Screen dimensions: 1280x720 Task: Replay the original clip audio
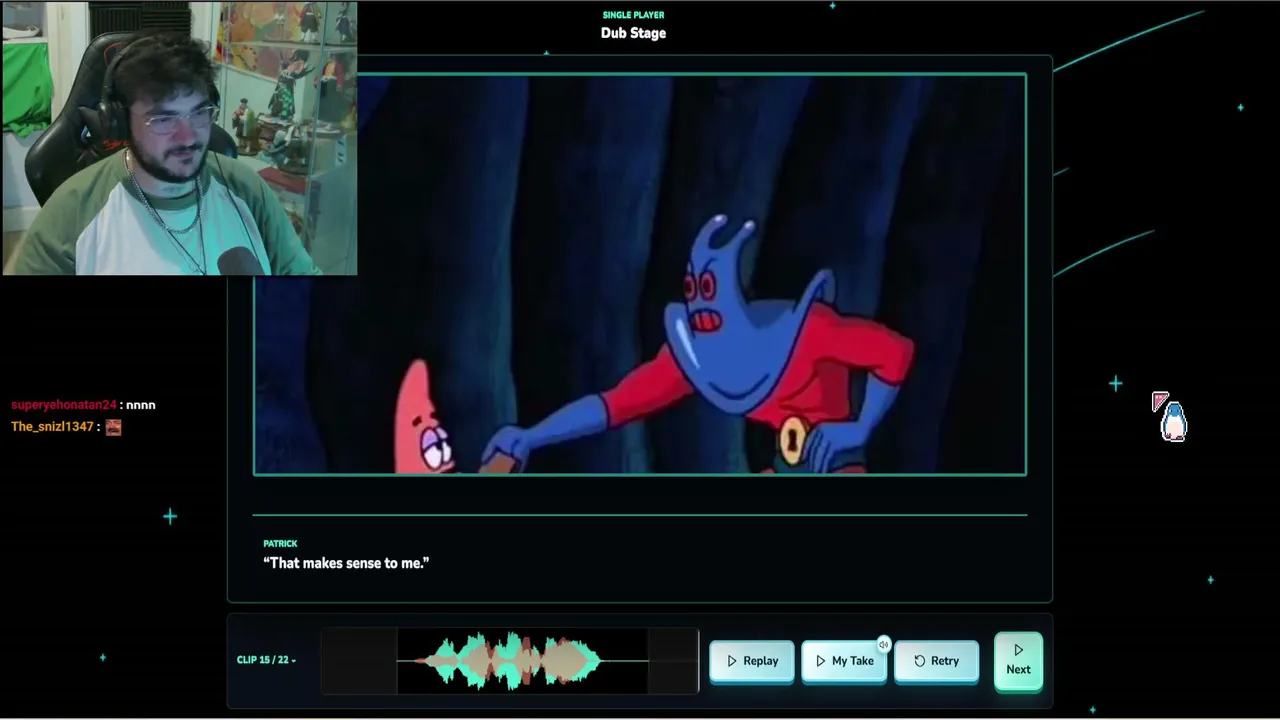[x=752, y=661]
